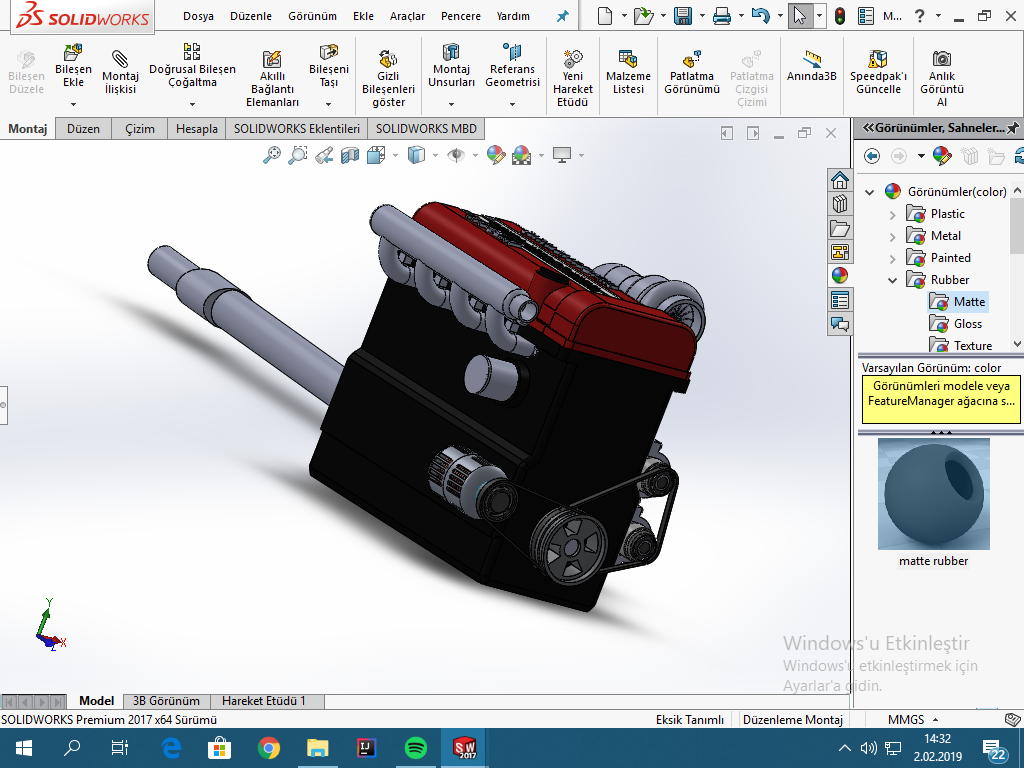This screenshot has width=1024, height=768.
Task: Open the MMGS unit system dropdown
Action: (x=913, y=719)
